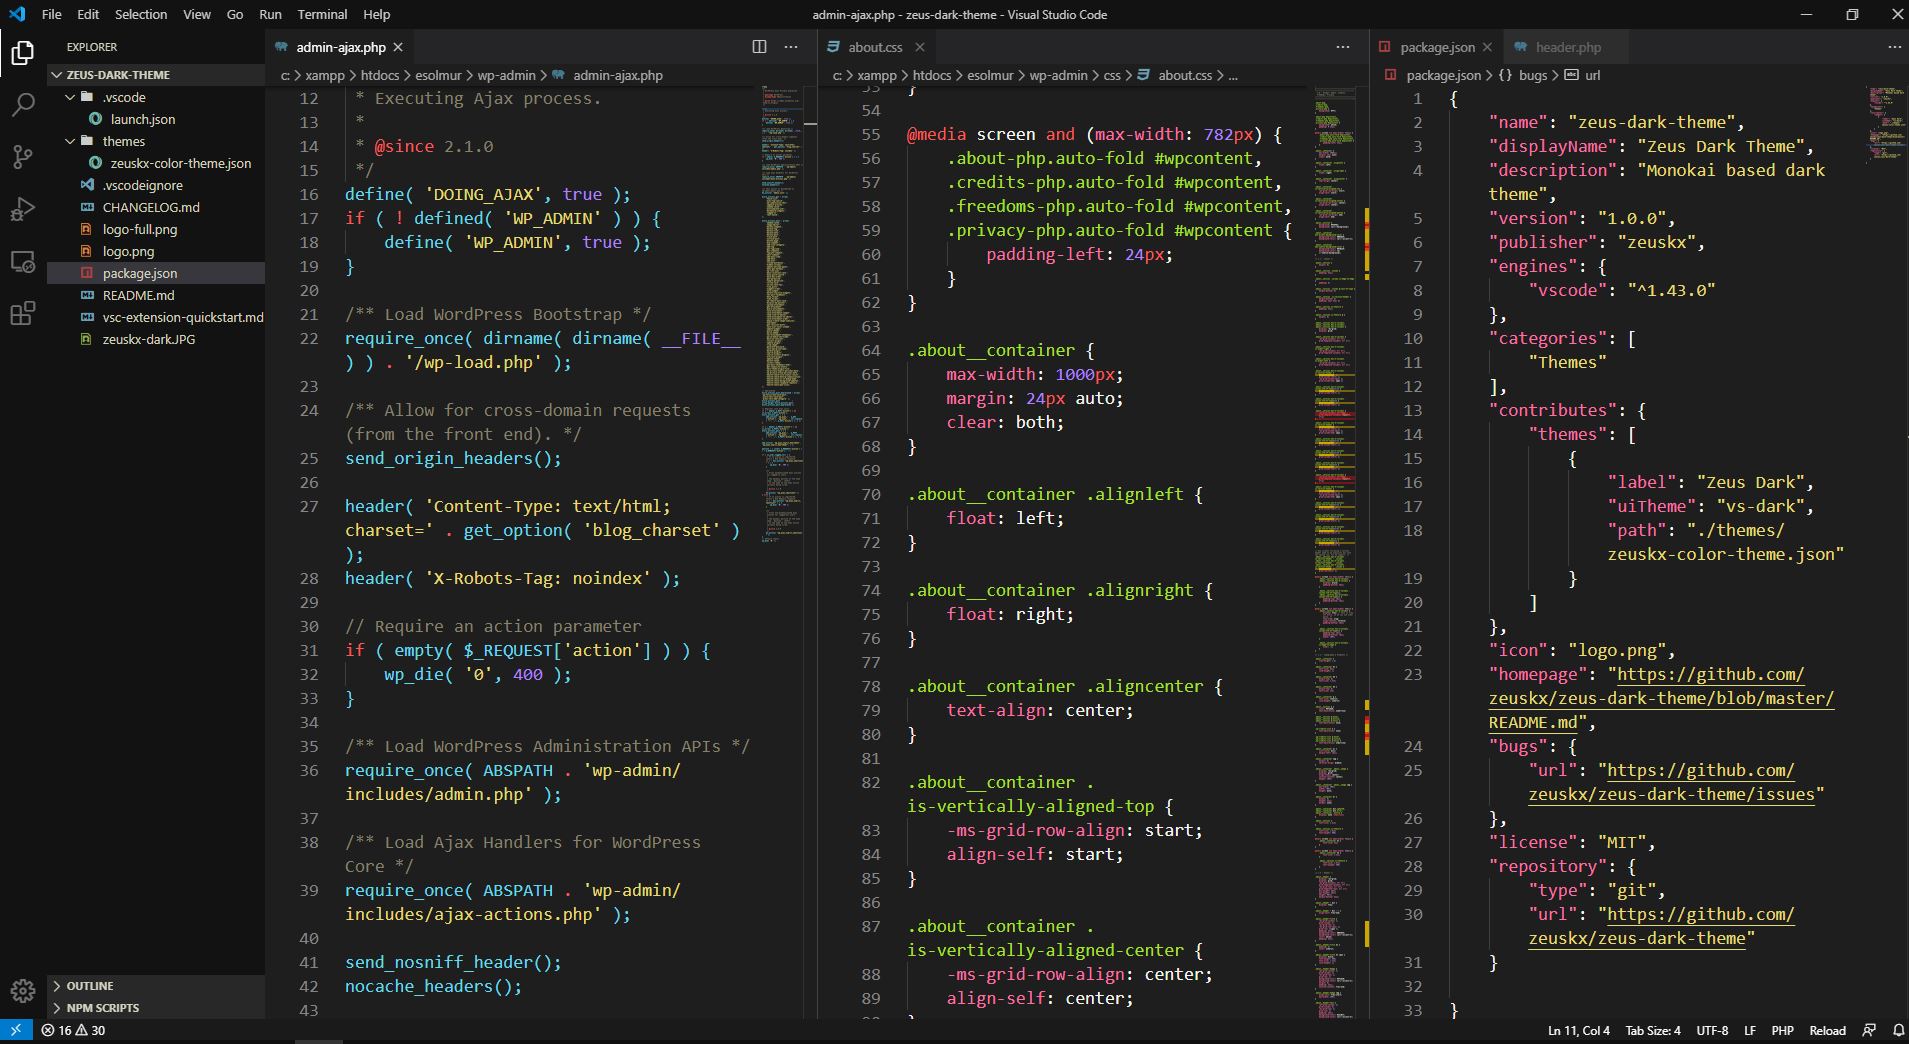Open README.md file

(x=155, y=295)
